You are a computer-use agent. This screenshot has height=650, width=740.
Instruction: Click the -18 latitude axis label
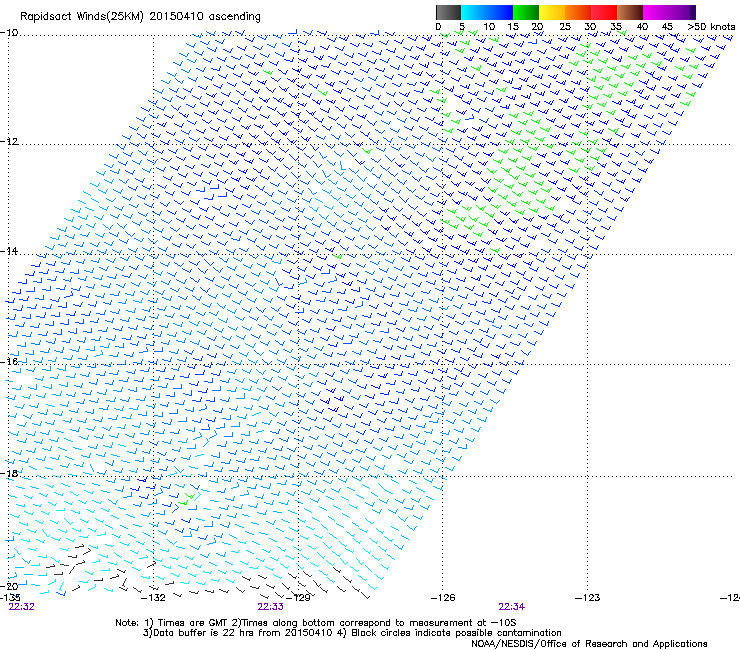click(9, 473)
